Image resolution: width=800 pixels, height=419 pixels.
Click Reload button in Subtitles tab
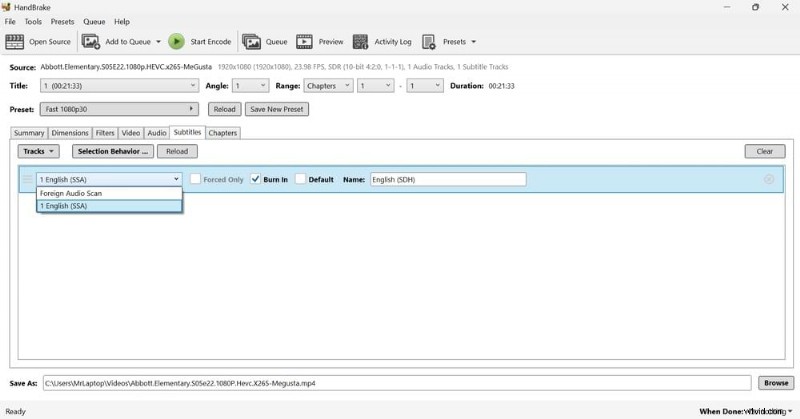pos(177,152)
